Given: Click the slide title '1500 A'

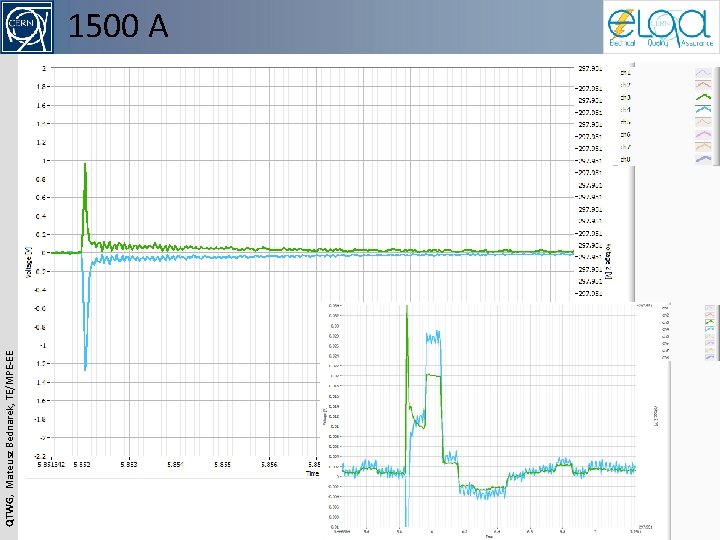Looking at the screenshot, I should pyautogui.click(x=118, y=26).
